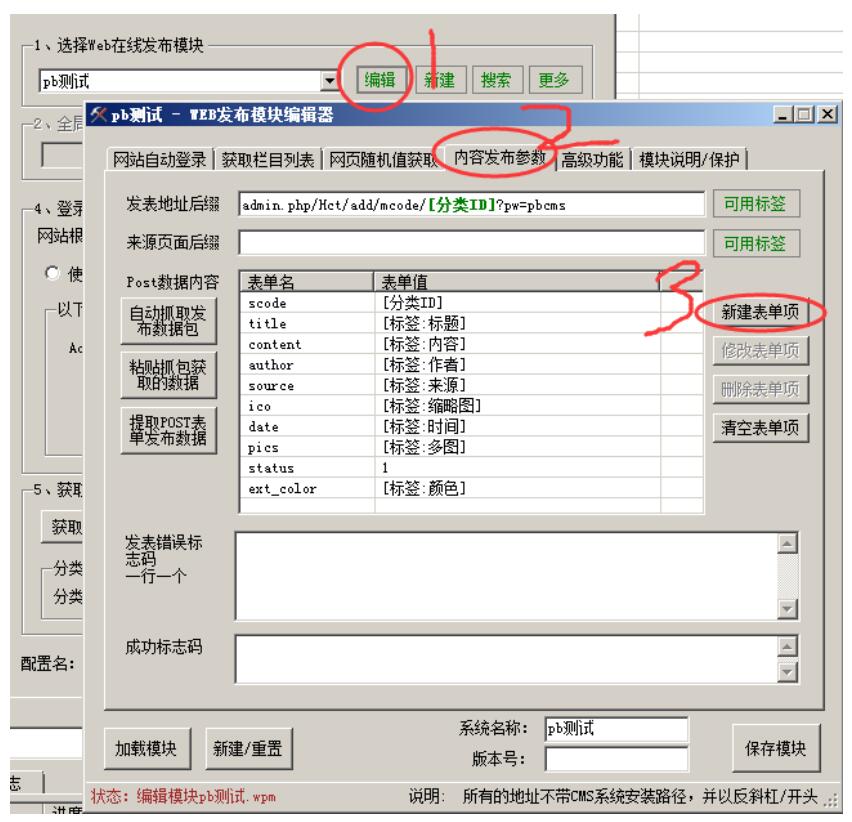Click down arrow of 成功标志码 scrollbar
The width and height of the screenshot is (852, 822).
pyautogui.click(x=787, y=672)
